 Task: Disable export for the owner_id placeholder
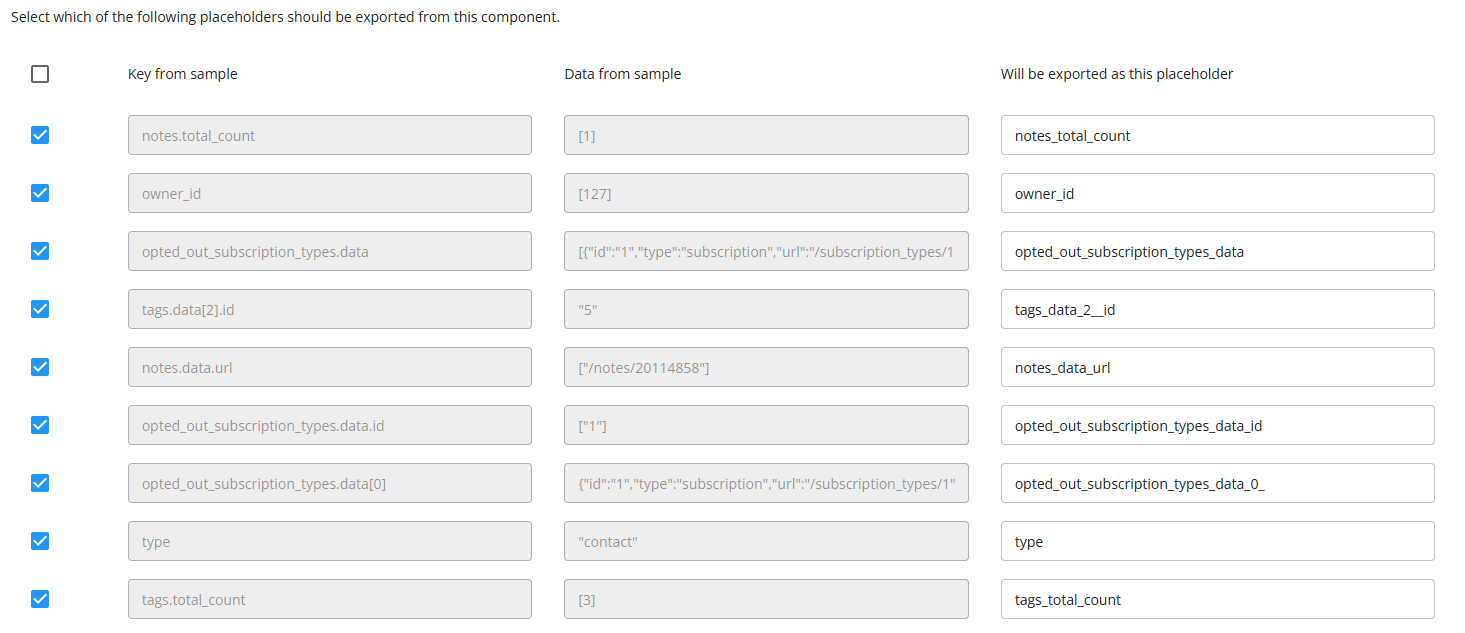click(x=39, y=192)
